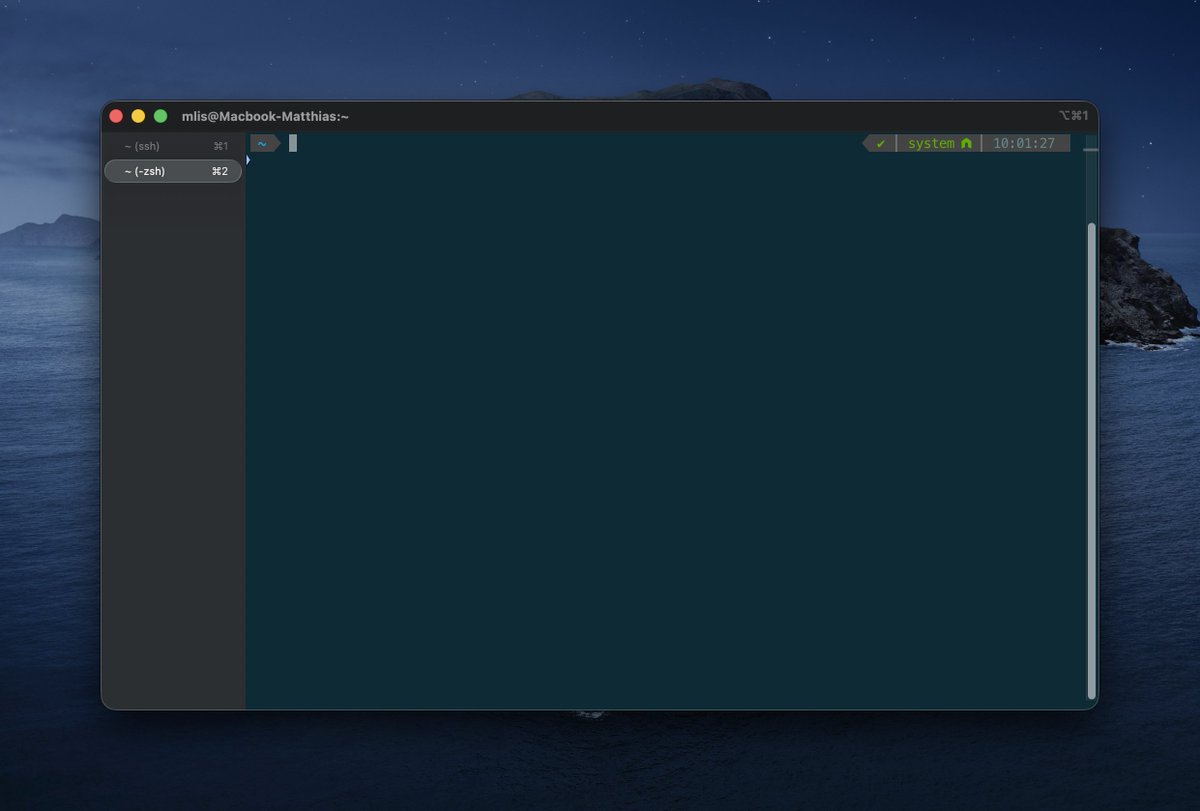Click the 10:01:27 time in prompt
The width and height of the screenshot is (1200, 811).
pos(1024,144)
